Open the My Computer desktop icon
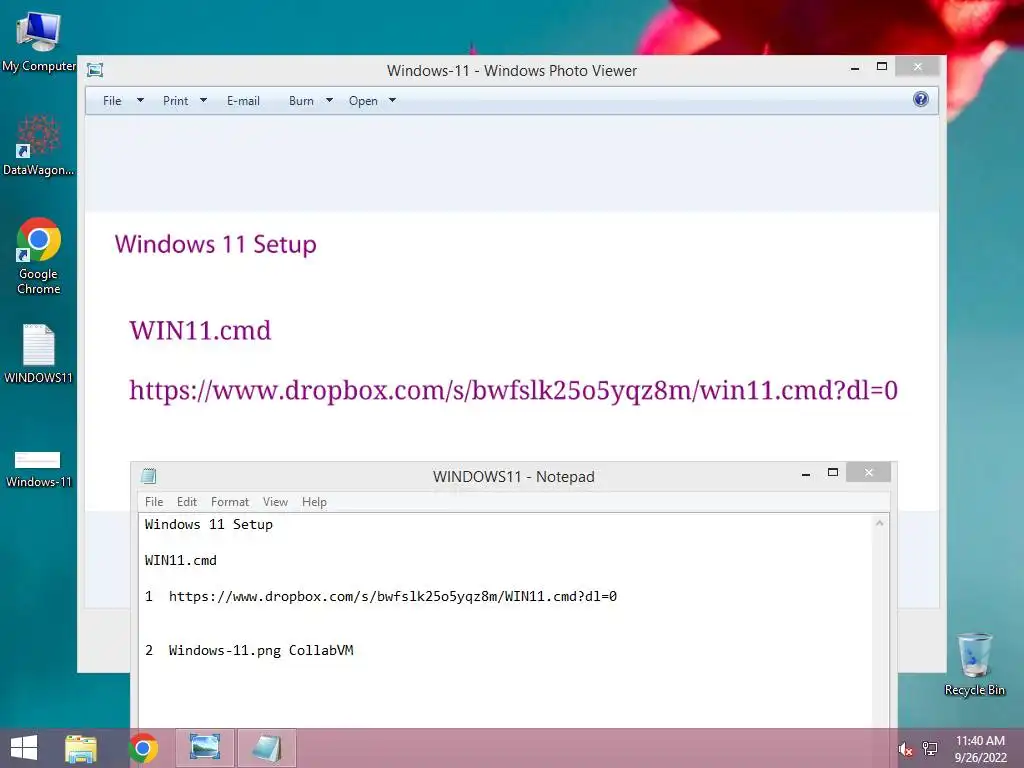 pos(38,40)
